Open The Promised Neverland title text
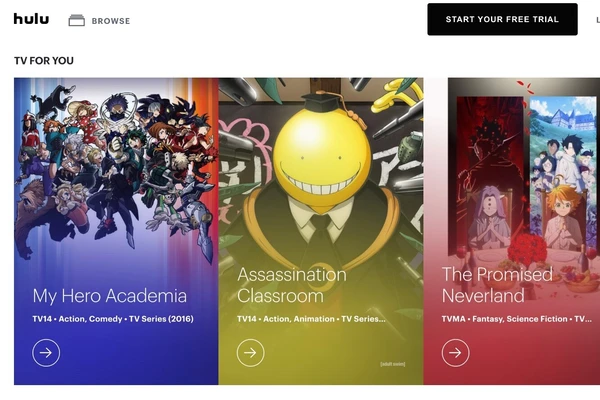 pyautogui.click(x=497, y=285)
